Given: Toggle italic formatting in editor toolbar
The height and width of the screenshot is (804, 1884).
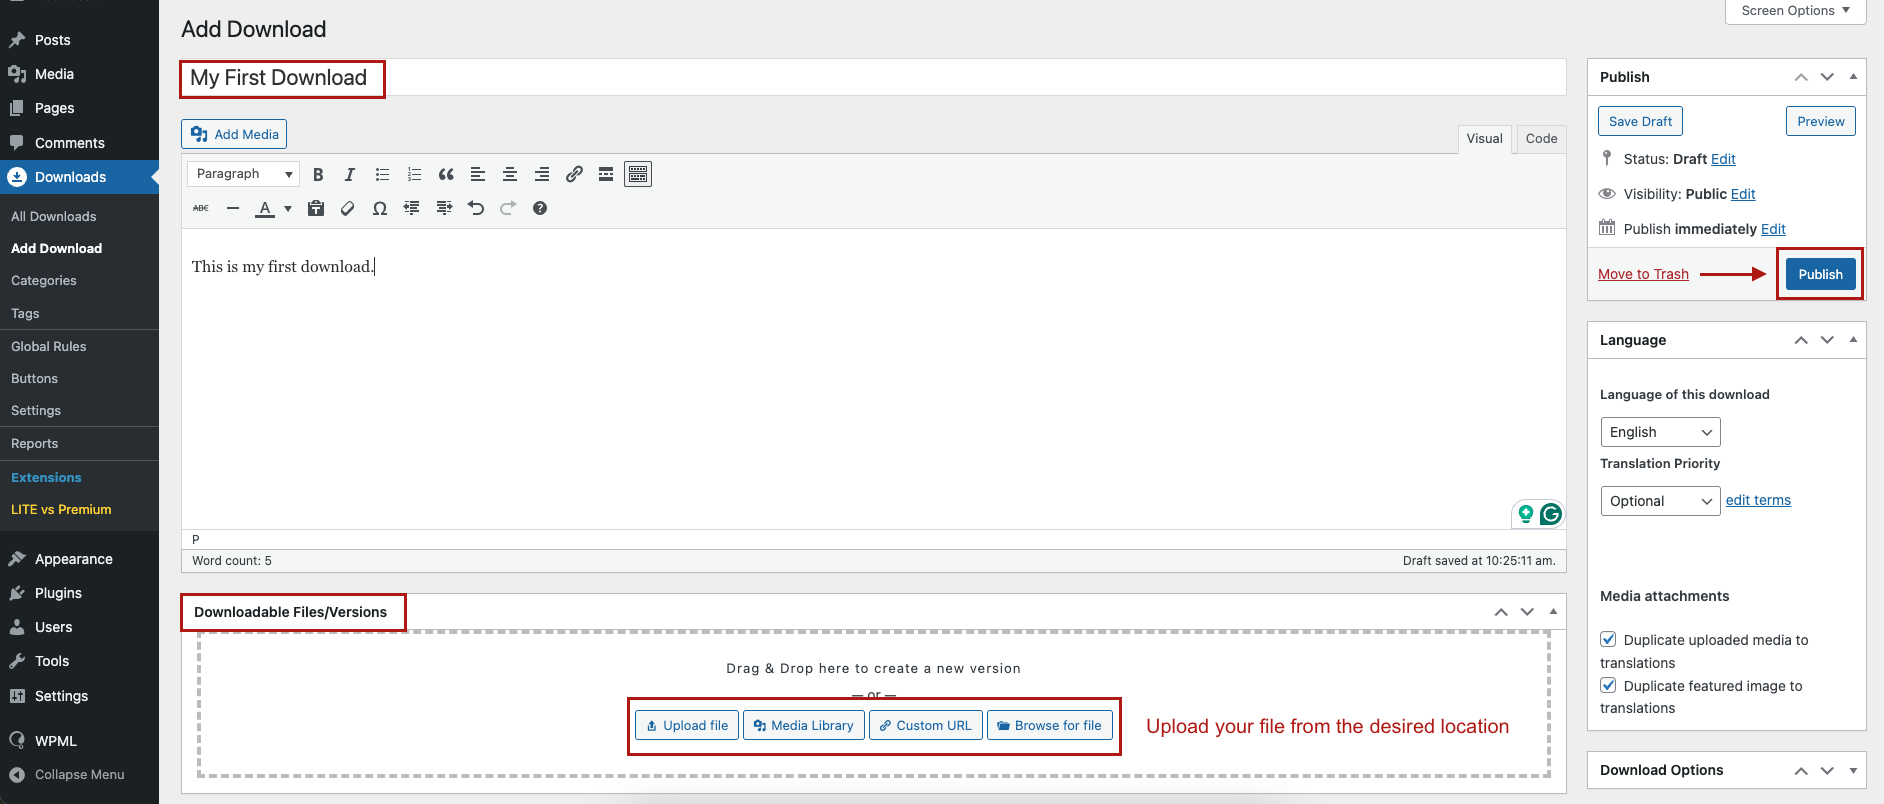Looking at the screenshot, I should click(x=350, y=174).
